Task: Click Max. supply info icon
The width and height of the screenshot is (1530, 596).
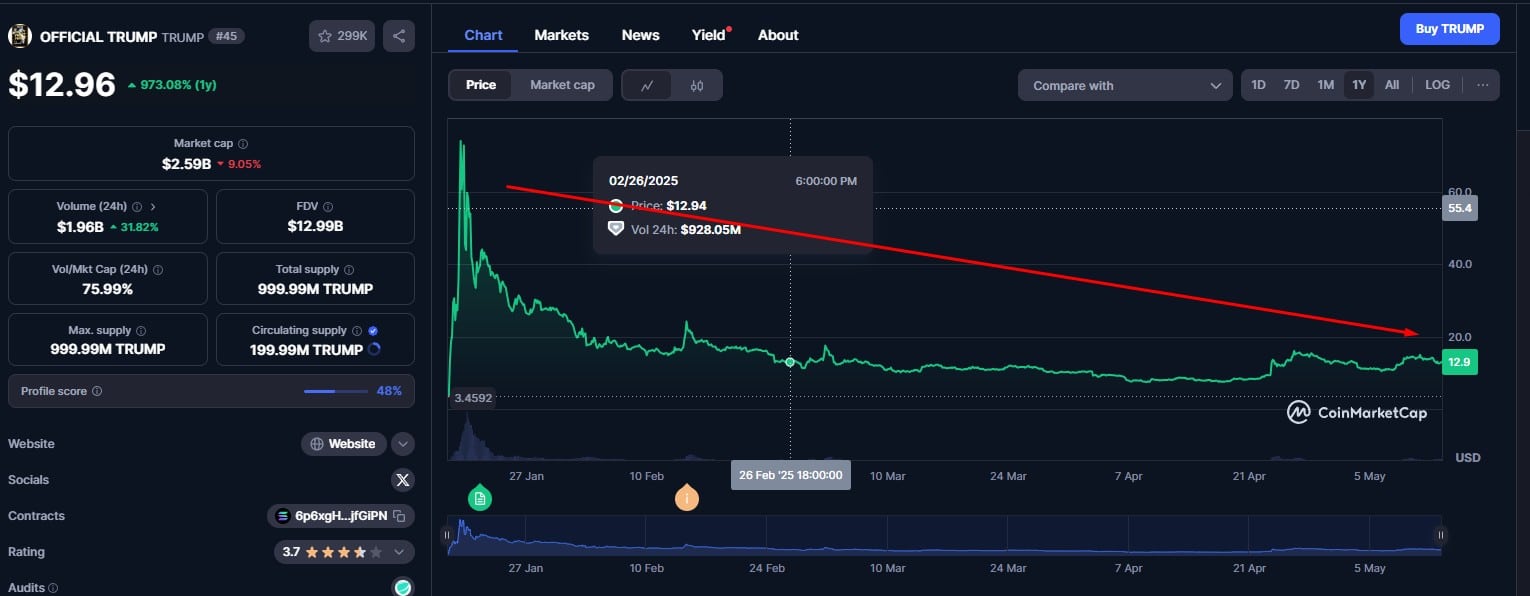Action: pos(140,331)
